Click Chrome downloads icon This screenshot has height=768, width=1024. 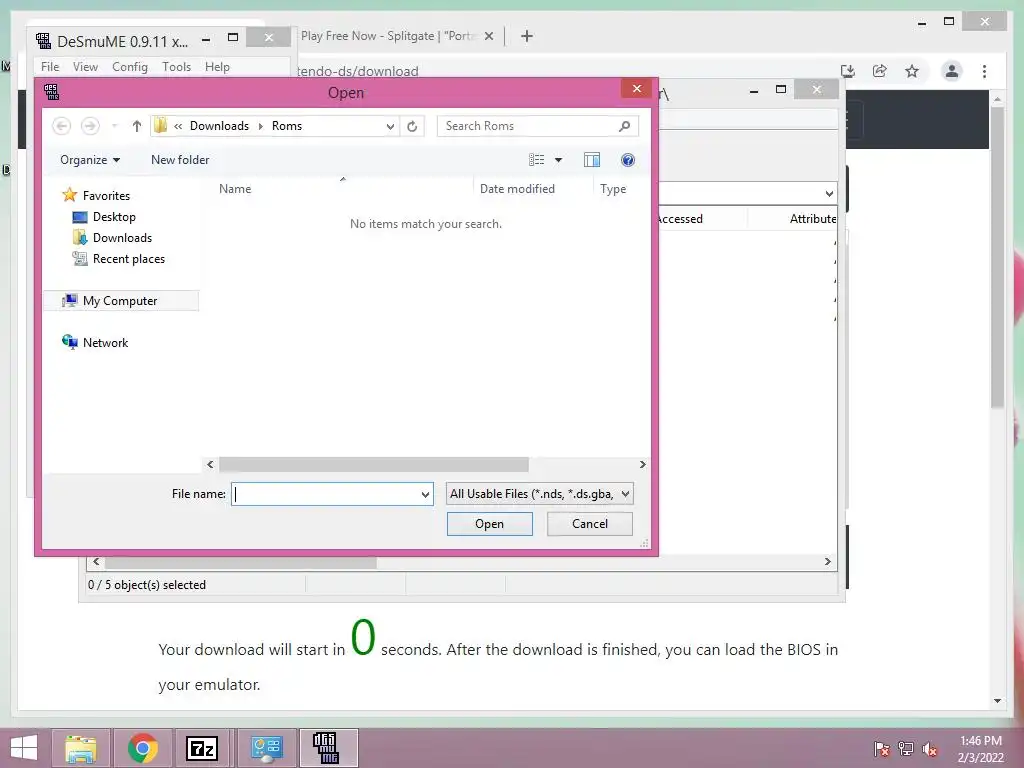pos(848,71)
